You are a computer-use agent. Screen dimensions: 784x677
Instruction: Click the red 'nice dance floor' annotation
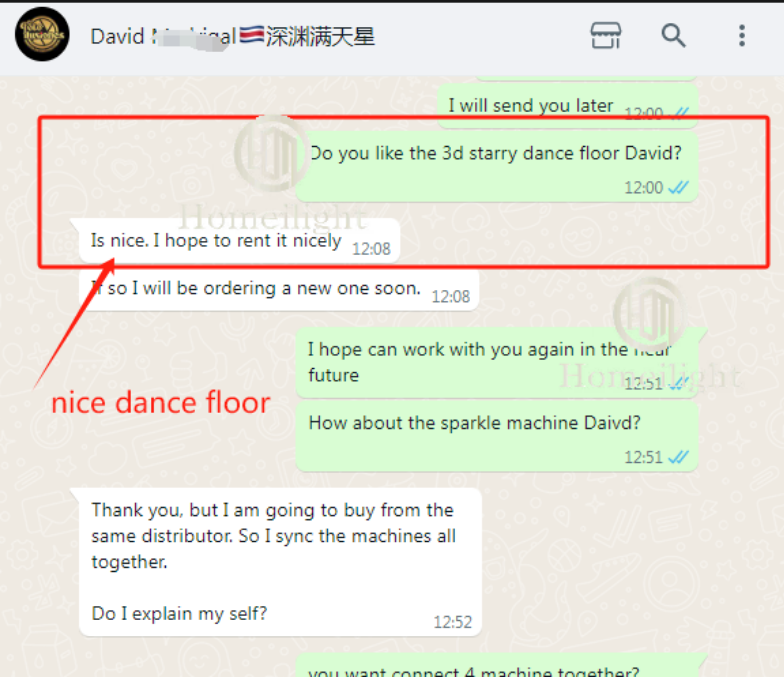point(160,402)
